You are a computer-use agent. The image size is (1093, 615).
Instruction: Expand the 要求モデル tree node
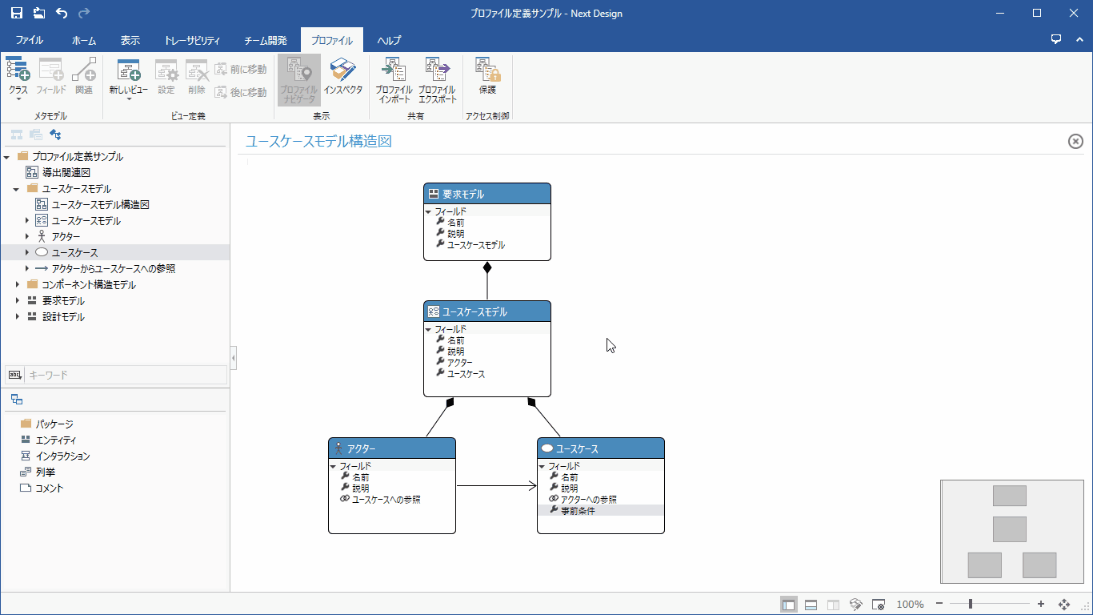tap(18, 300)
